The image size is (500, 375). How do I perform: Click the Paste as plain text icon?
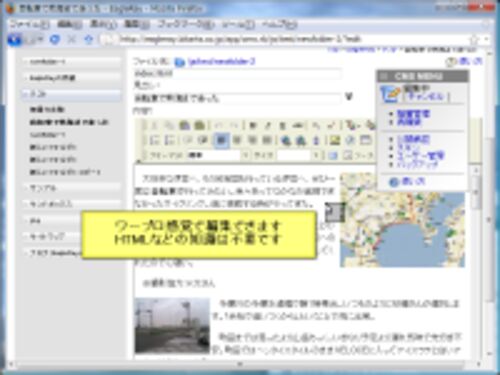coord(199,125)
